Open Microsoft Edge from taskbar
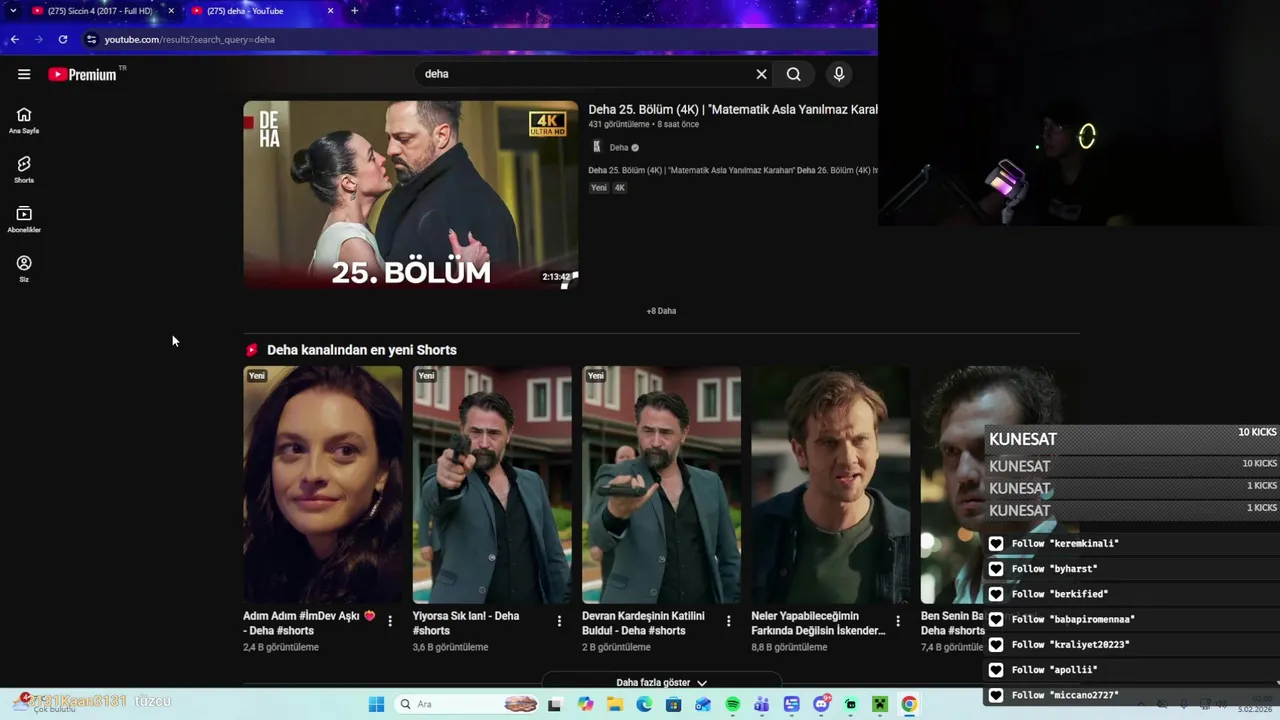This screenshot has width=1280, height=720. (x=644, y=704)
